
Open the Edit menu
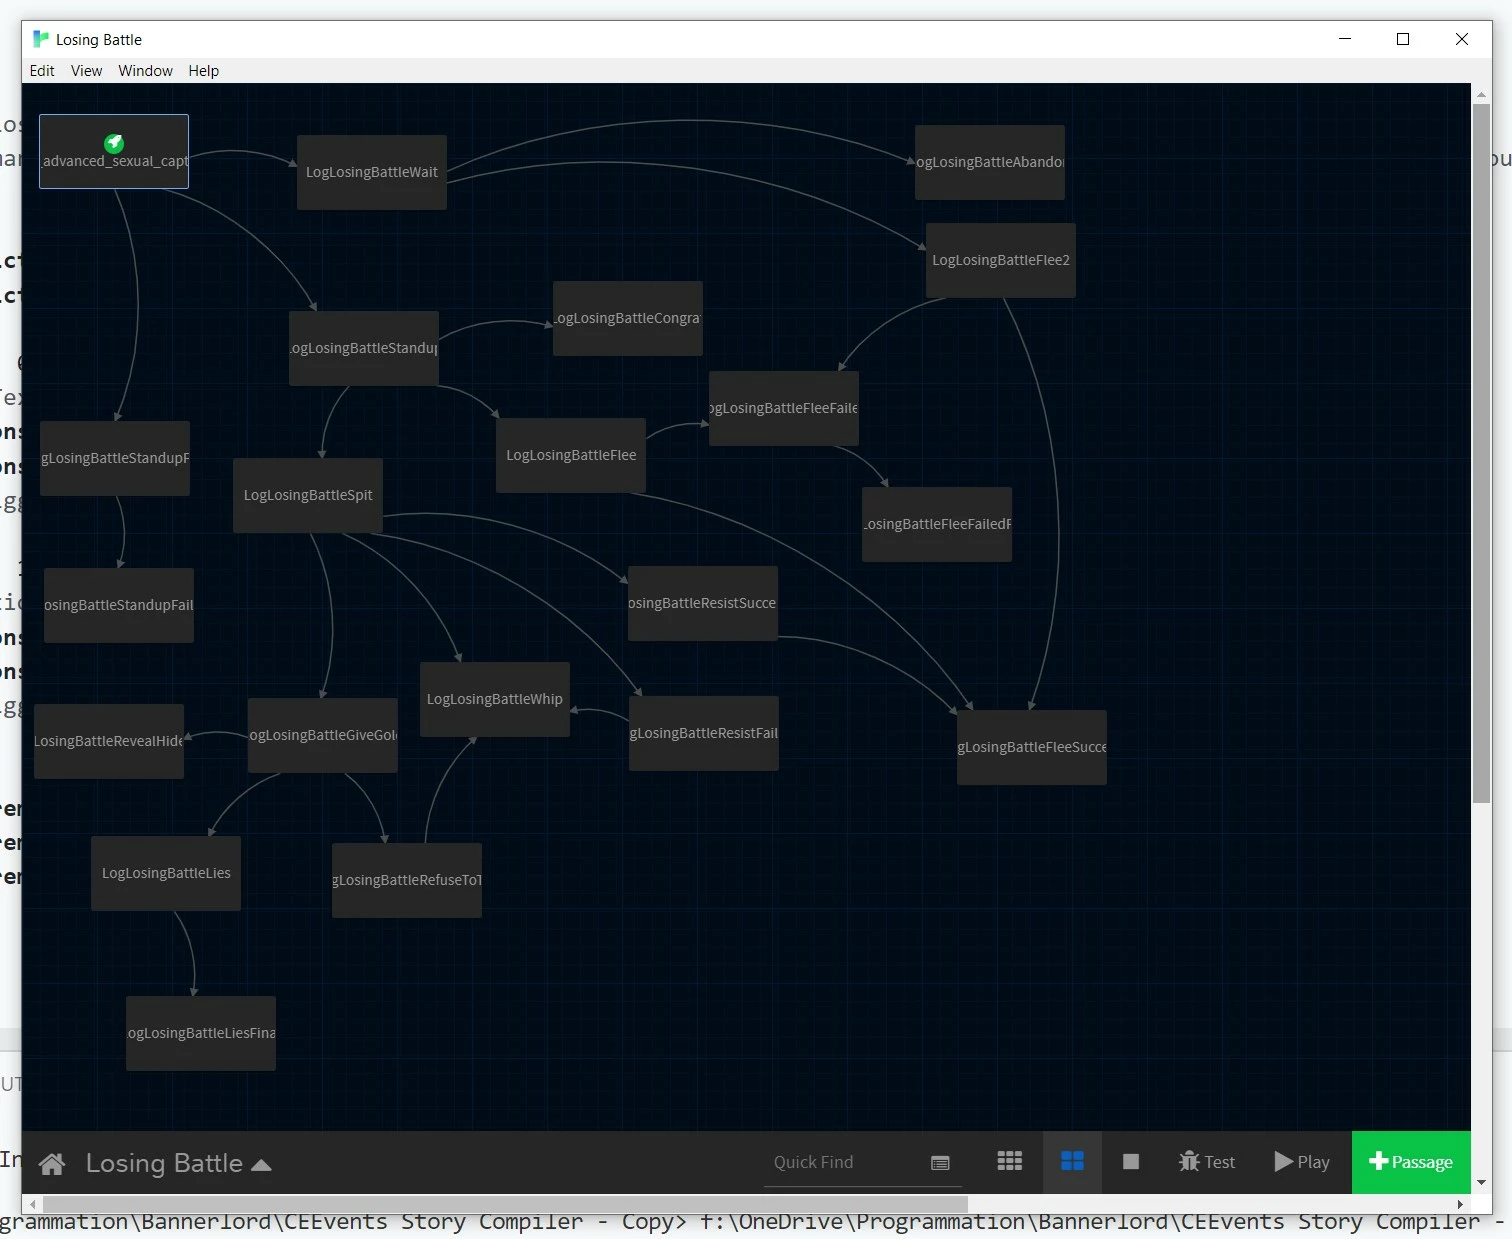[42, 71]
